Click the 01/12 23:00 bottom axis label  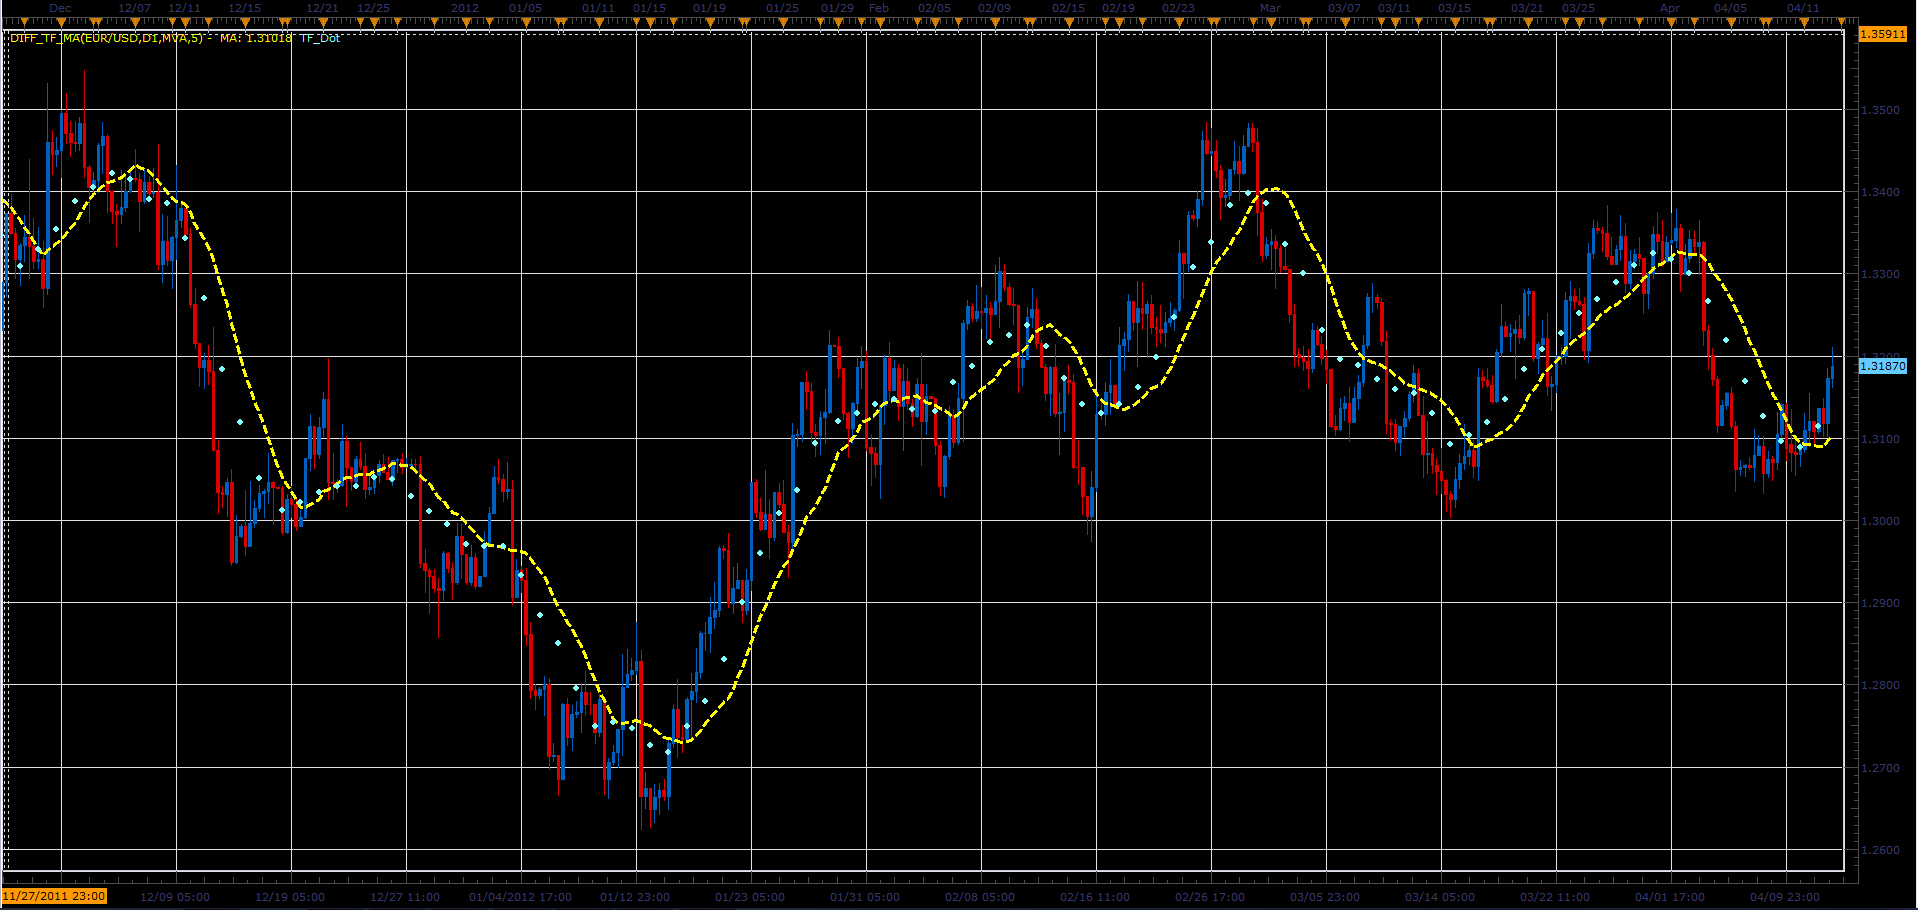(635, 897)
